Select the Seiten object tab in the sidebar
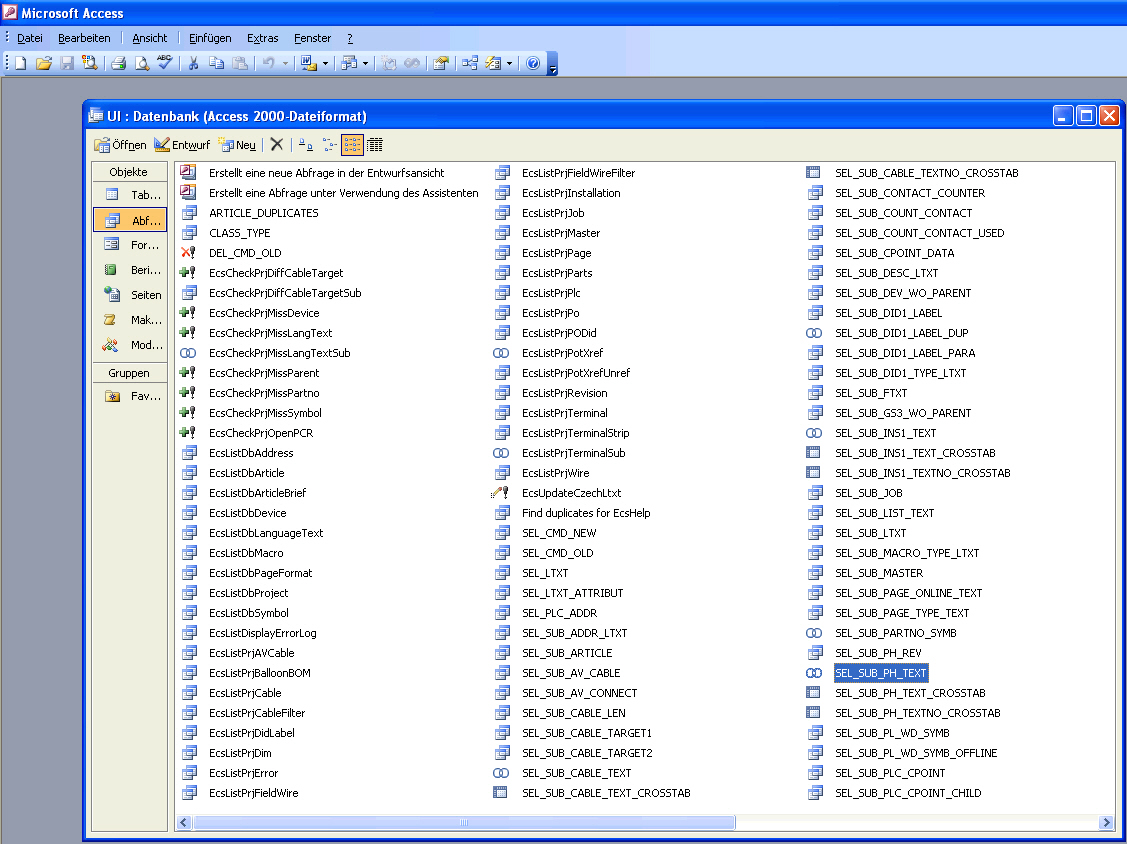This screenshot has width=1127, height=844. pyautogui.click(x=129, y=295)
